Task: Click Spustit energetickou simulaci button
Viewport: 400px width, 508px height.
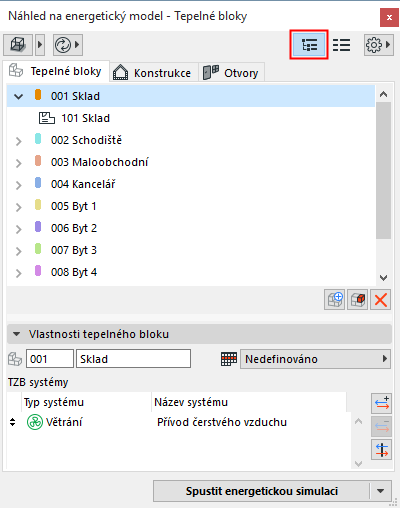Action: 262,491
